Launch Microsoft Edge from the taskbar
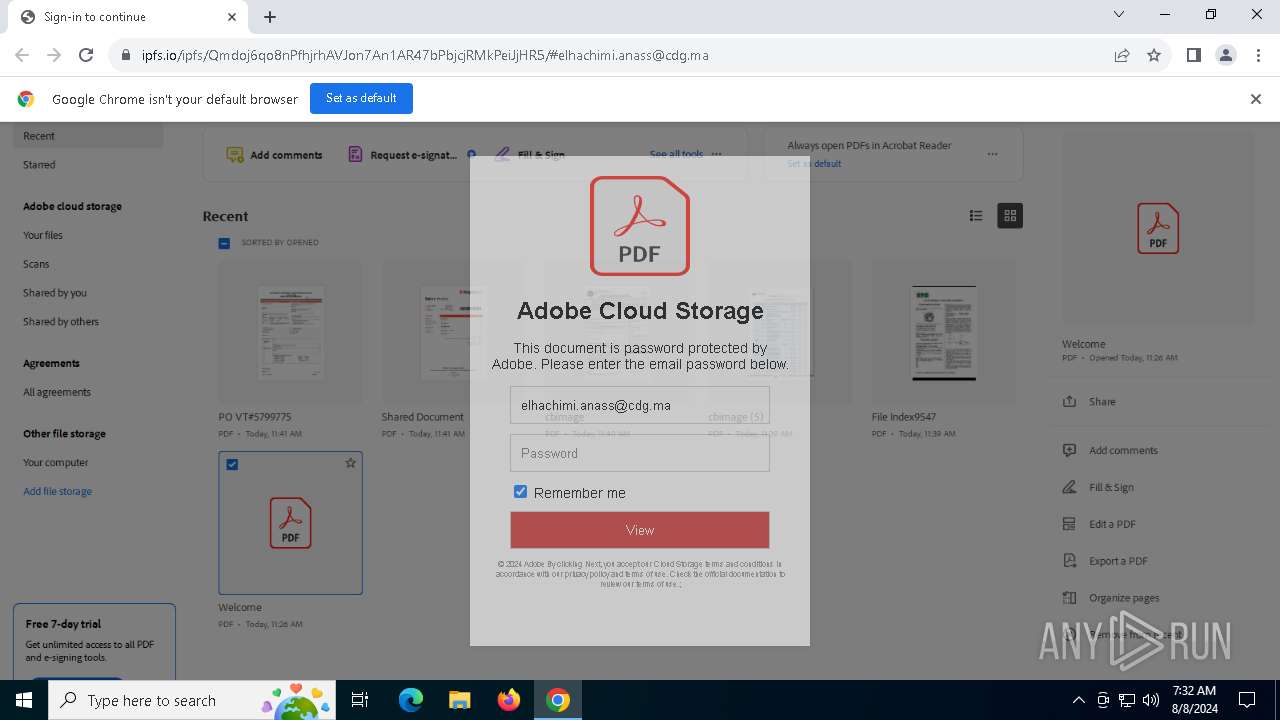Screen dimensions: 1280x720 [x=411, y=700]
